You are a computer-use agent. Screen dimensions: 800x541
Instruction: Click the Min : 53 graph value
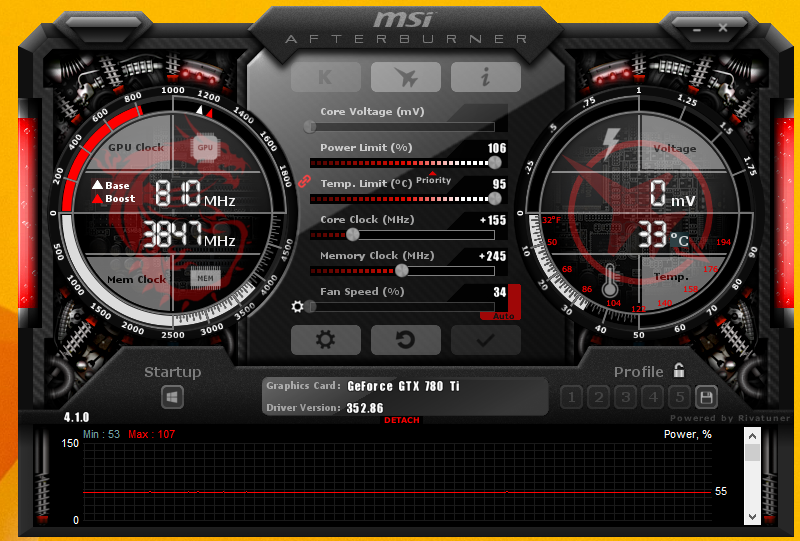pyautogui.click(x=101, y=434)
